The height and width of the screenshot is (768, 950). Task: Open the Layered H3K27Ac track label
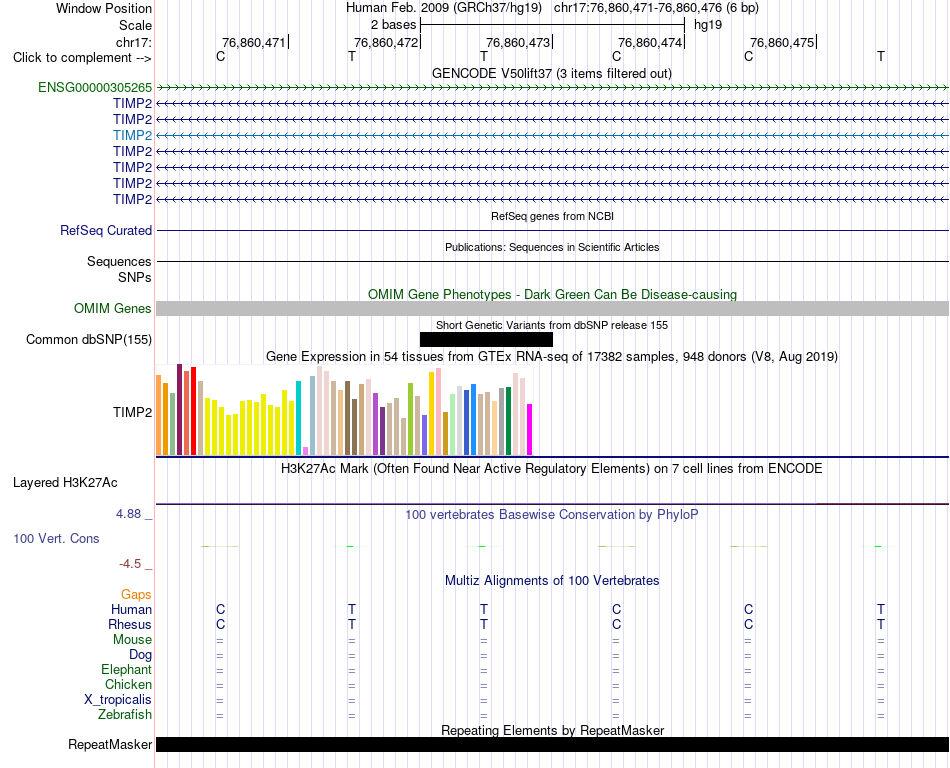pyautogui.click(x=65, y=483)
